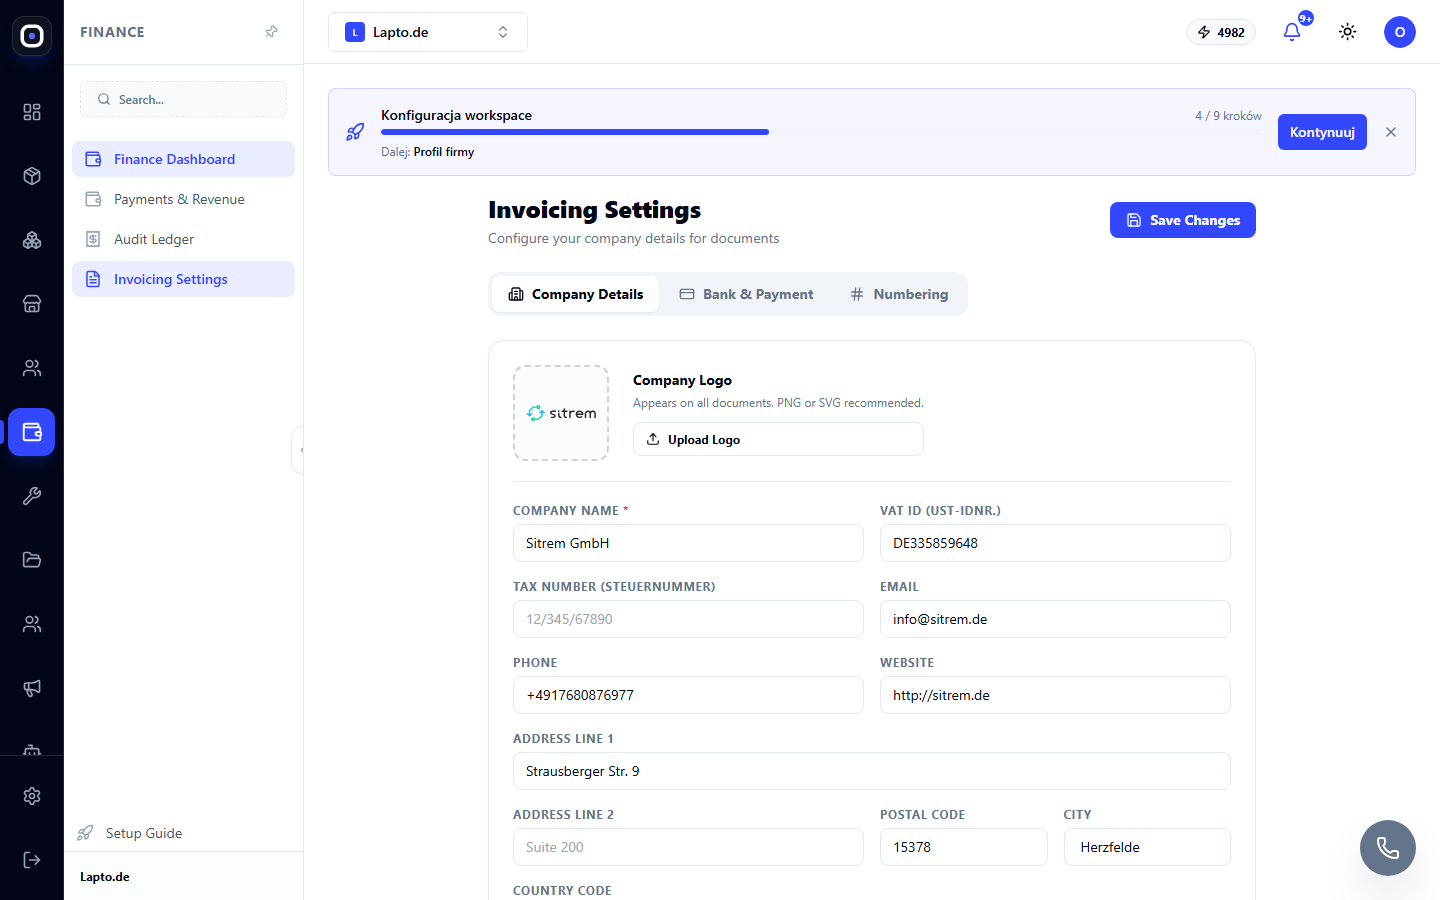
Task: Click the logout icon at bottom of rail
Action: point(32,860)
